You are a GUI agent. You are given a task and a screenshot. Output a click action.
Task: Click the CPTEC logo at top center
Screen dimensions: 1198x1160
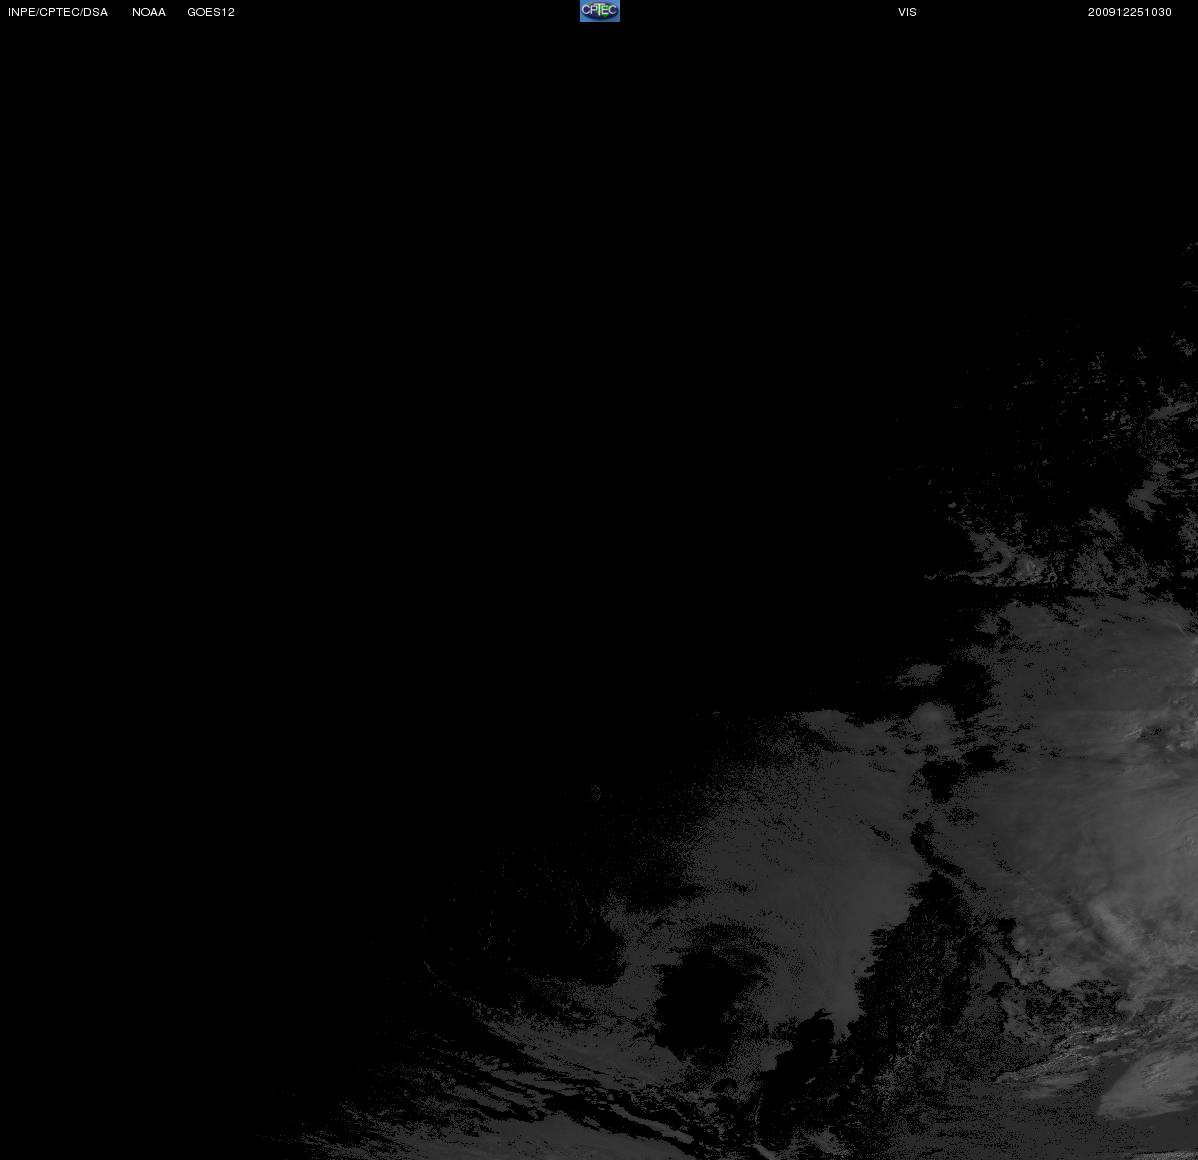(600, 11)
